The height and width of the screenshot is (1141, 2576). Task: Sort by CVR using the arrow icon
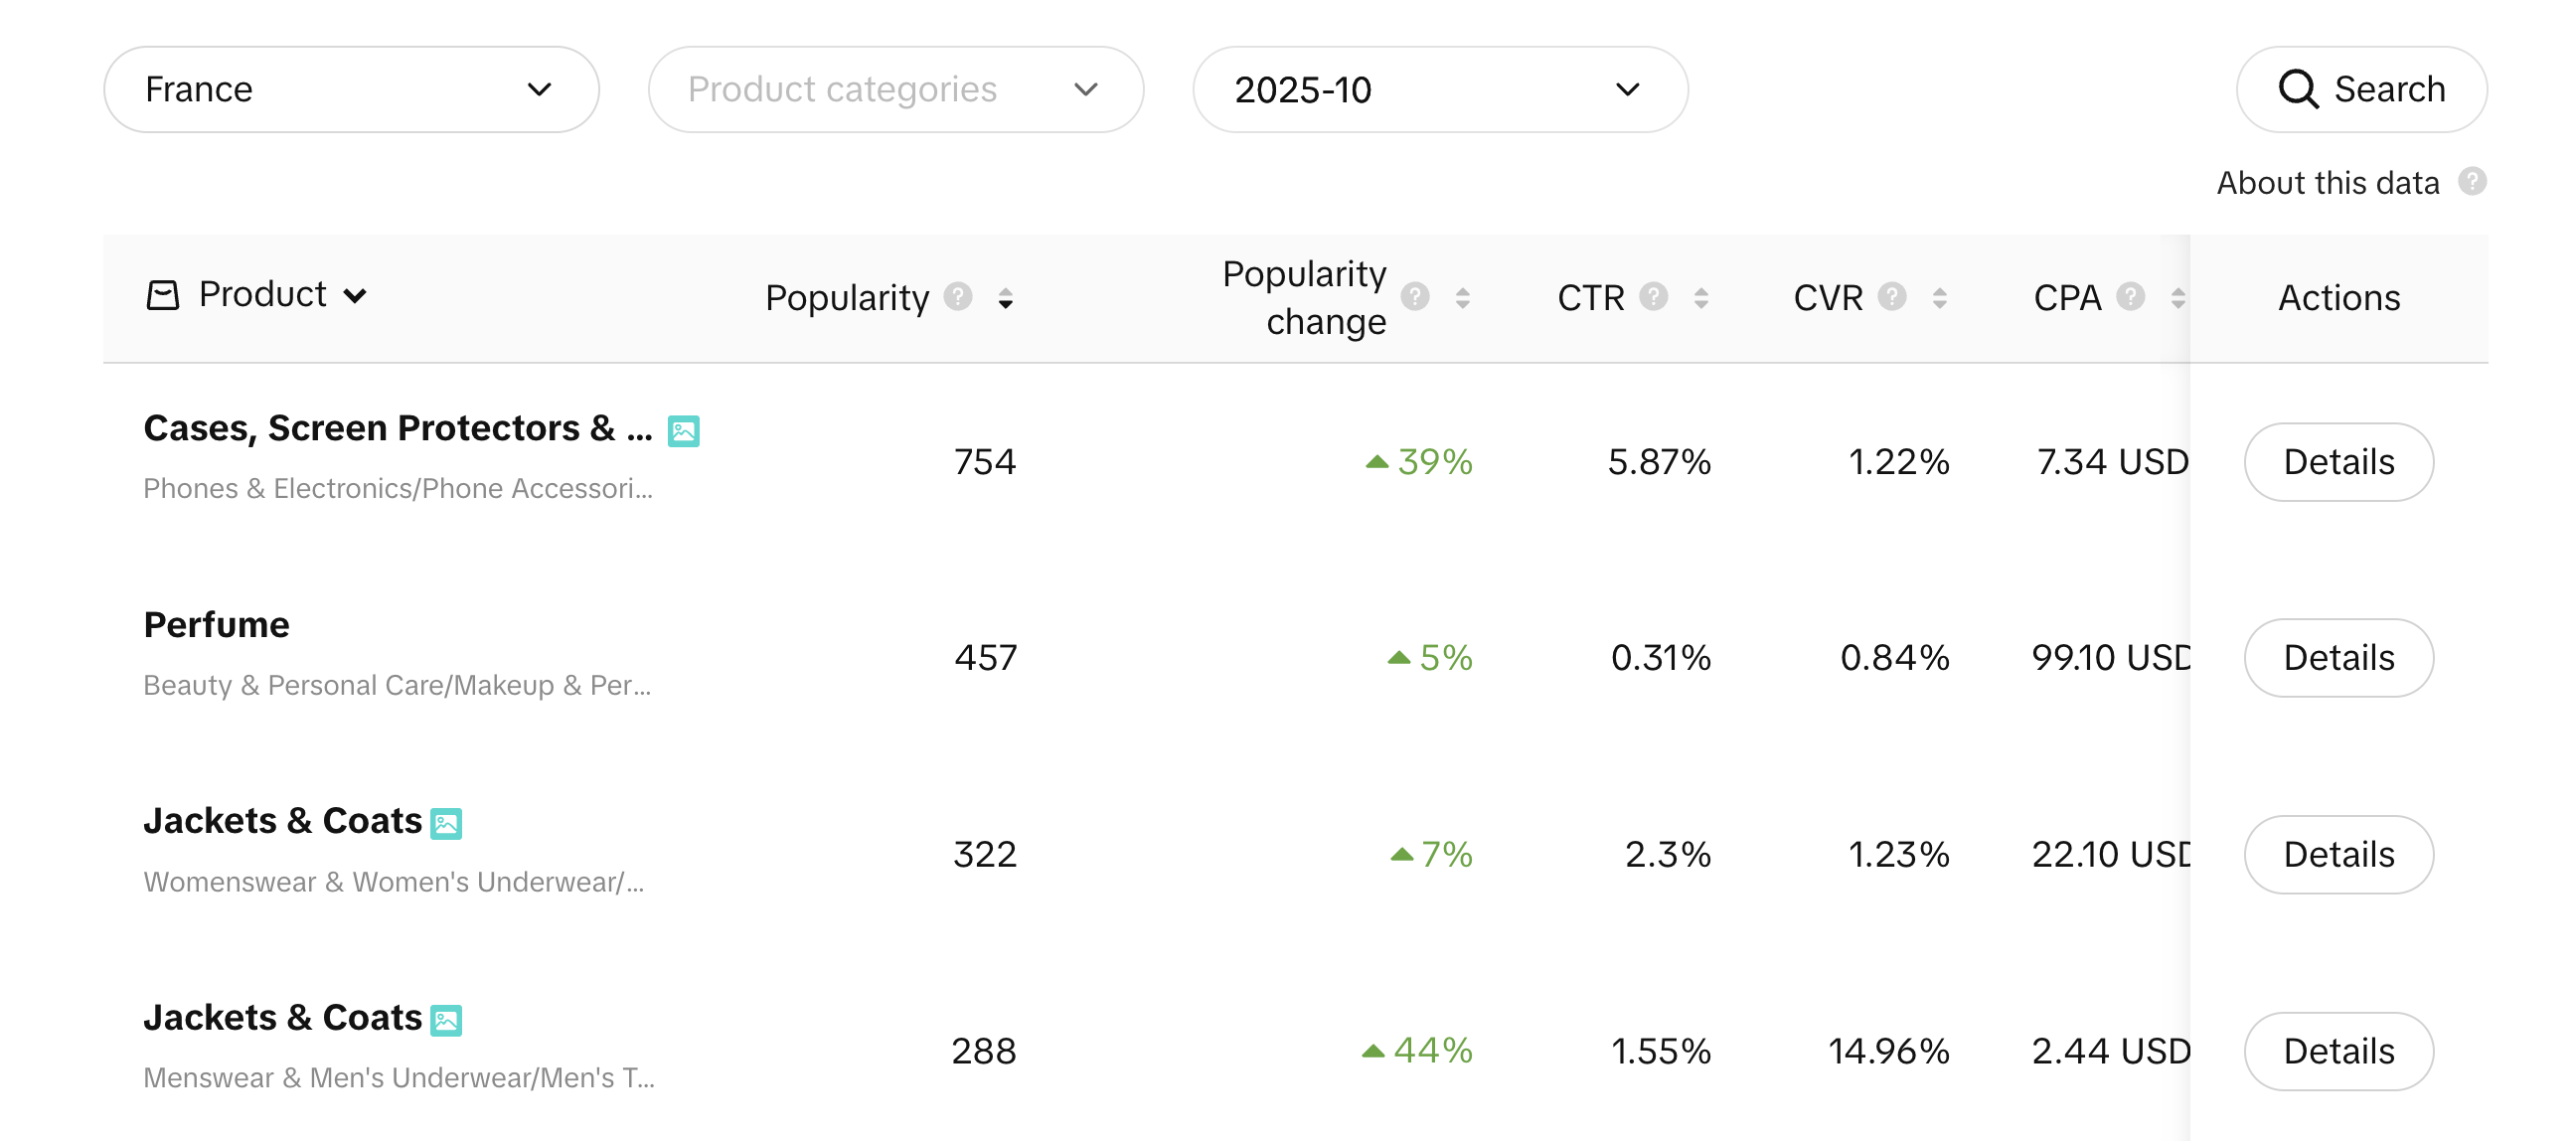1939,298
